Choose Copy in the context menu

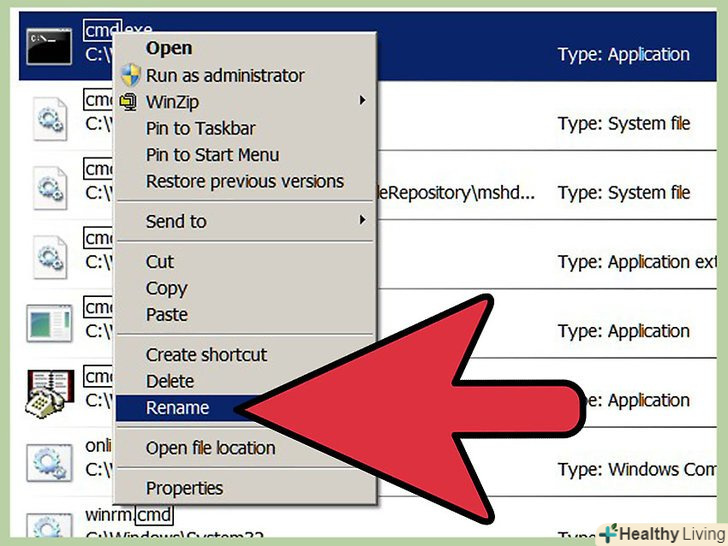click(x=245, y=288)
